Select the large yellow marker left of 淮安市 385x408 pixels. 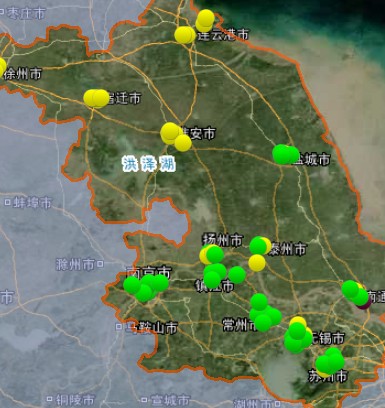click(x=170, y=131)
